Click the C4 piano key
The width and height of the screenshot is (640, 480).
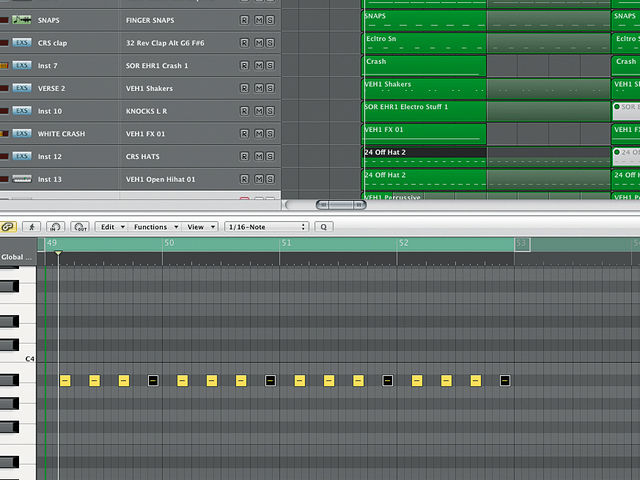18,358
